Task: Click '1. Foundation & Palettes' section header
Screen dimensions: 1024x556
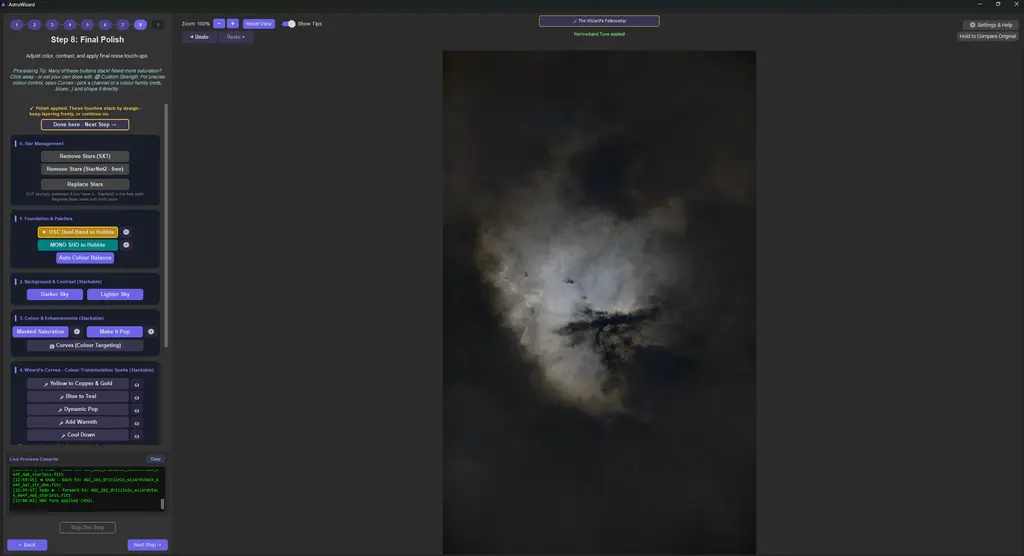Action: (46, 219)
